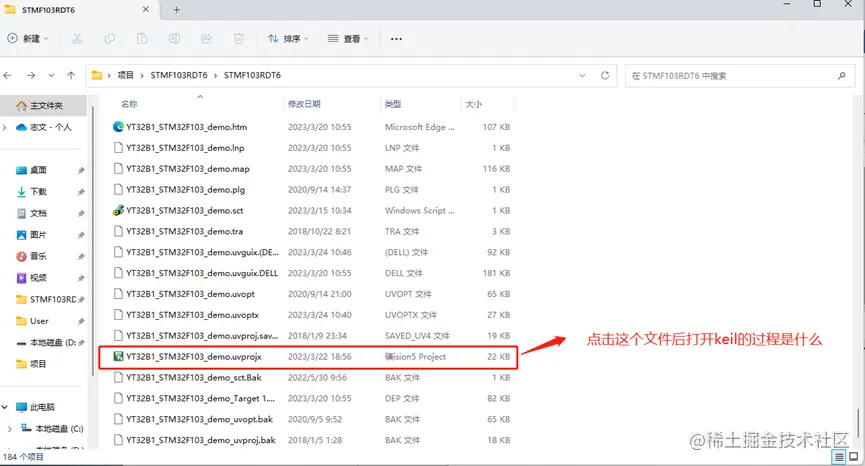Image resolution: width=865 pixels, height=466 pixels.
Task: Collapse This PC (此电脑) node
Action: click(x=5, y=407)
